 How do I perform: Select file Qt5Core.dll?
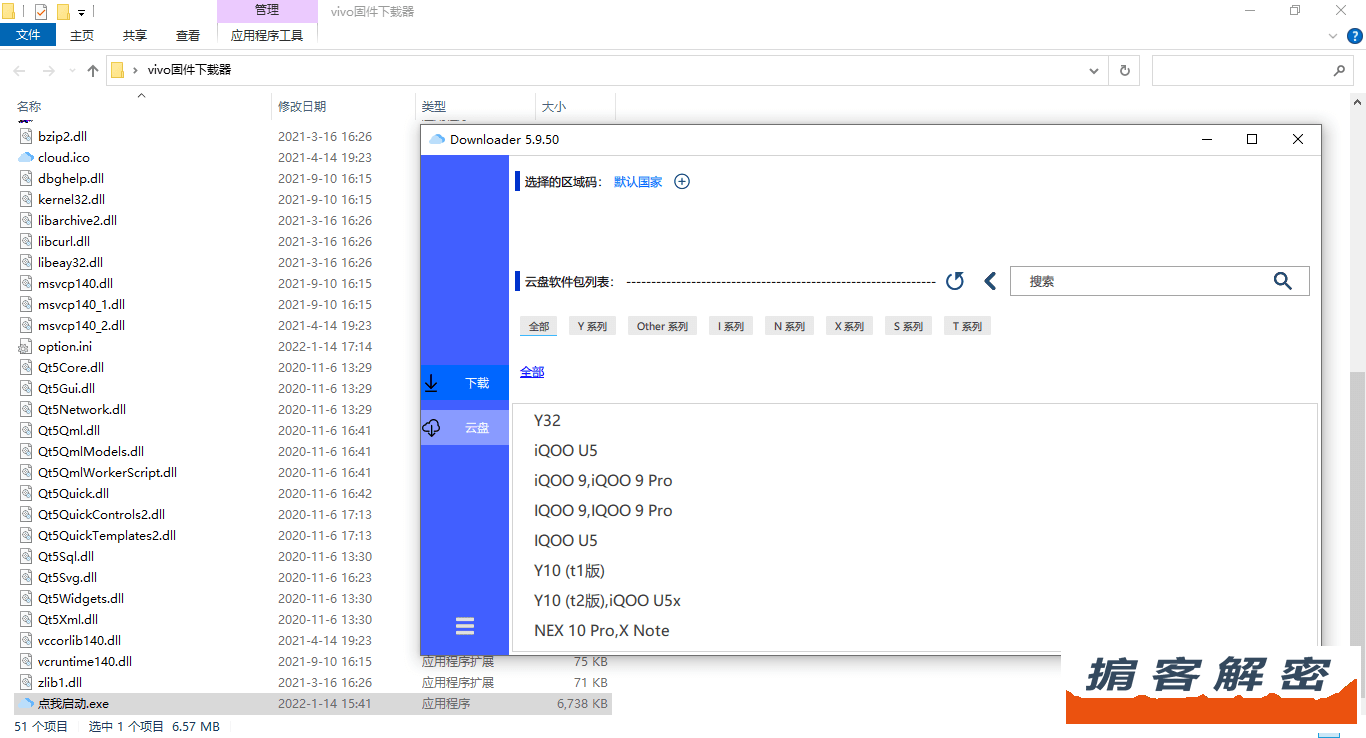coord(71,367)
